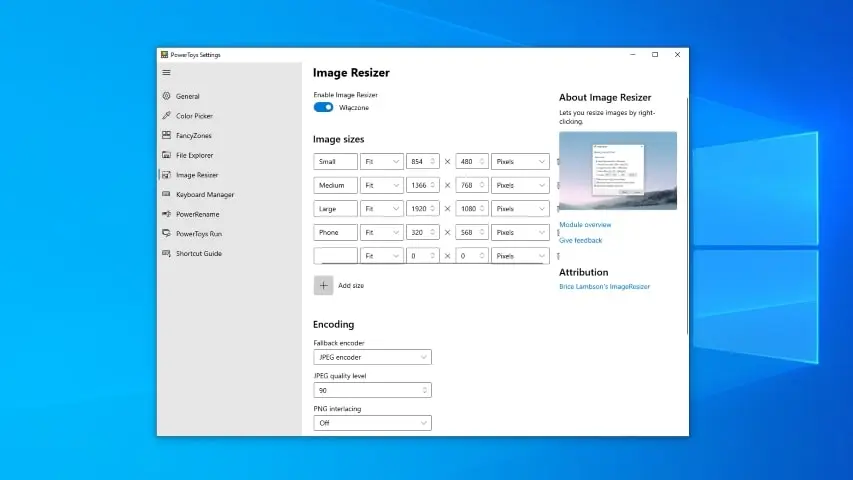Click the Give feedback link

[x=580, y=240]
